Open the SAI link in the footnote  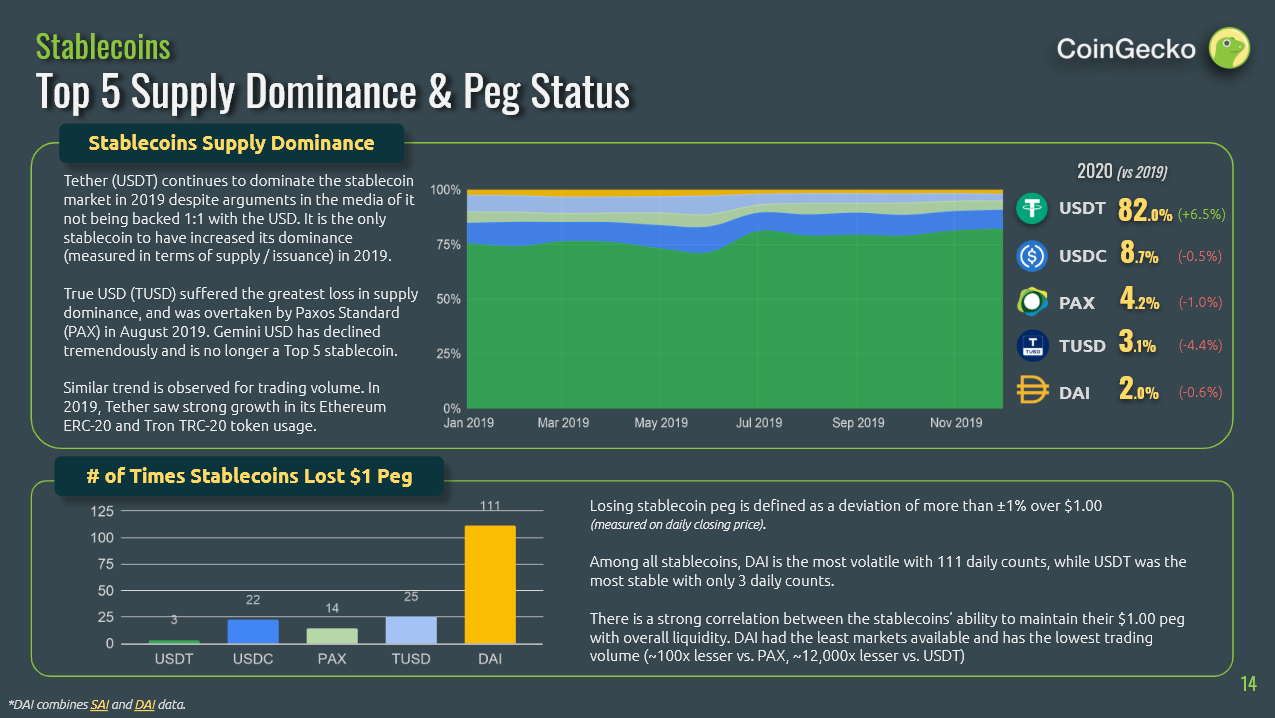[x=99, y=705]
